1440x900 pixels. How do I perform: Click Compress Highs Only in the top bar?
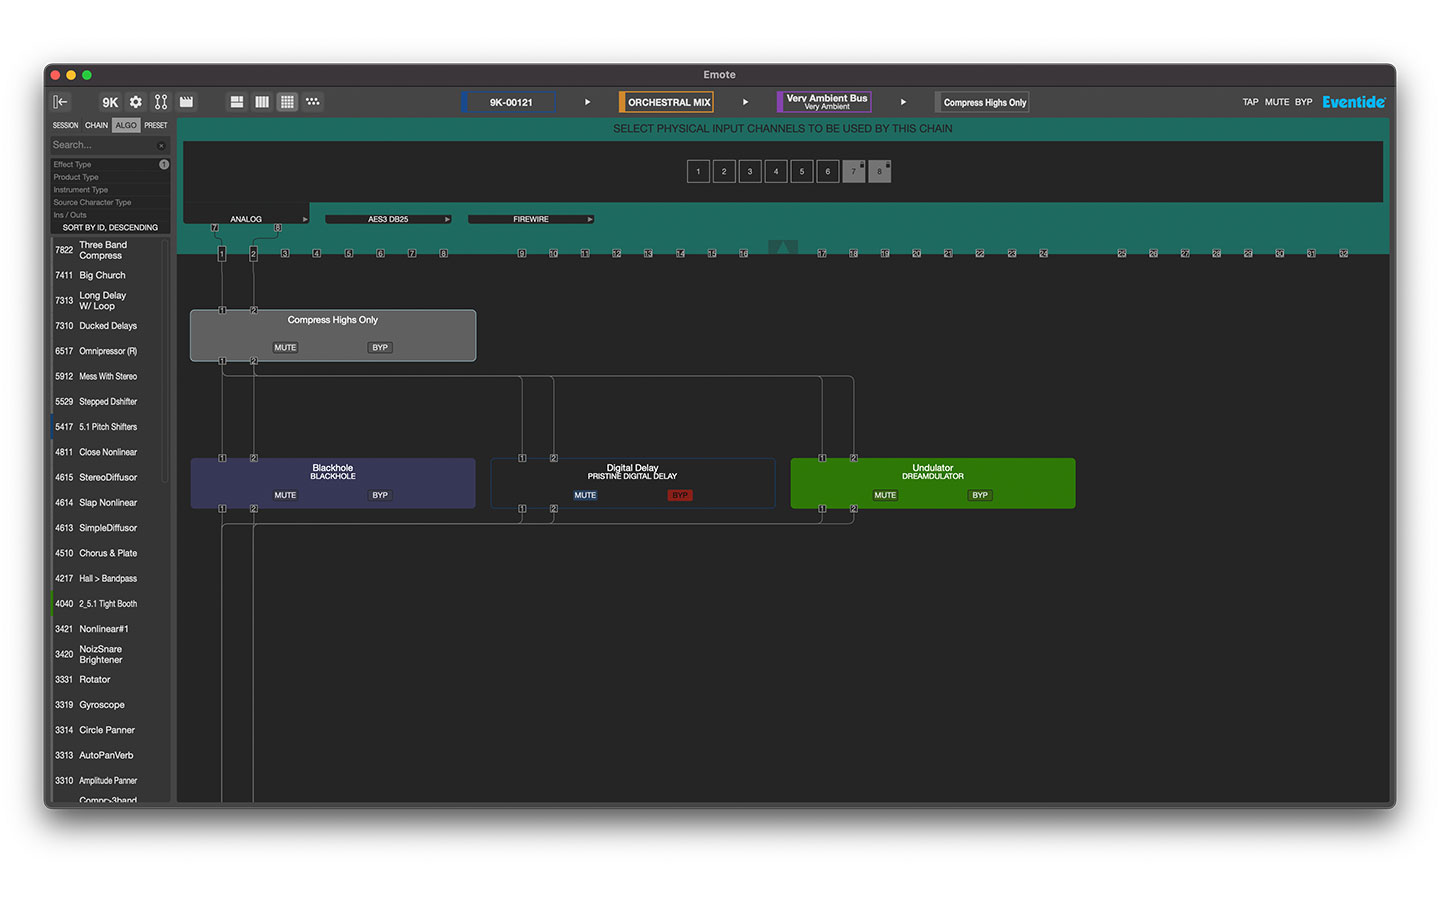[x=983, y=102]
